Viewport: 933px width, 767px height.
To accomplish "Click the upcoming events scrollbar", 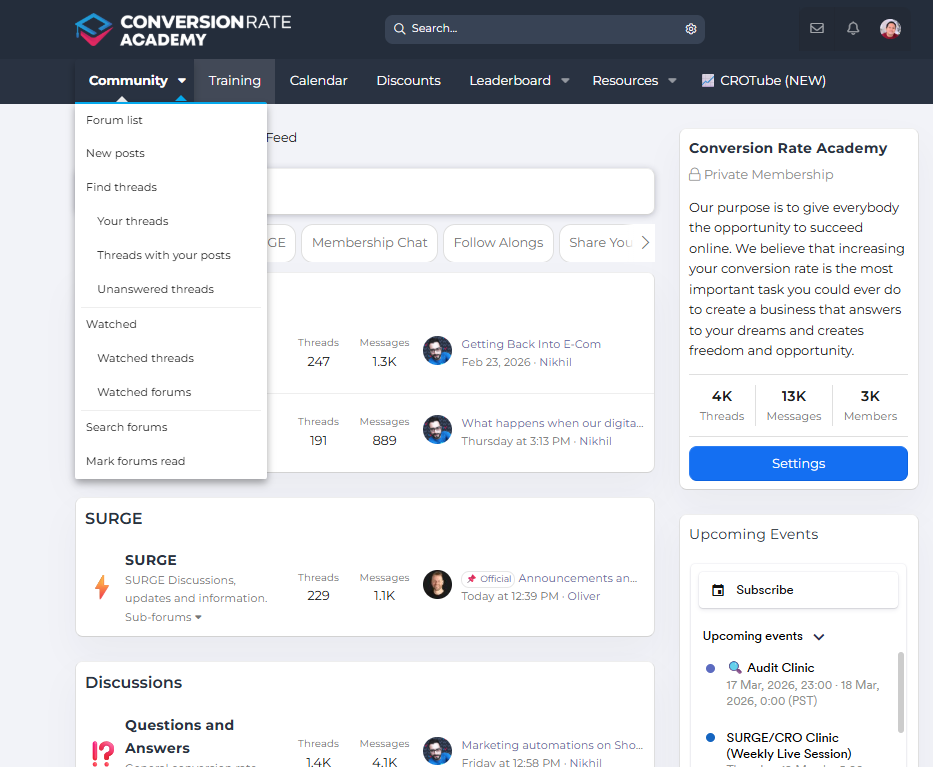I will (901, 693).
